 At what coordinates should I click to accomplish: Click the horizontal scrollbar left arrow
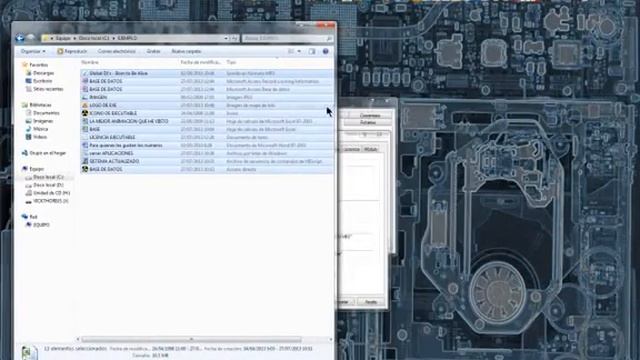78,340
